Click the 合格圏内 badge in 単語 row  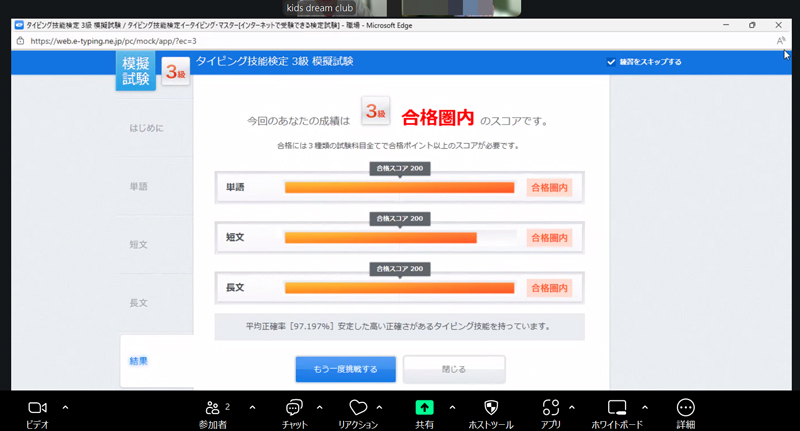[549, 188]
